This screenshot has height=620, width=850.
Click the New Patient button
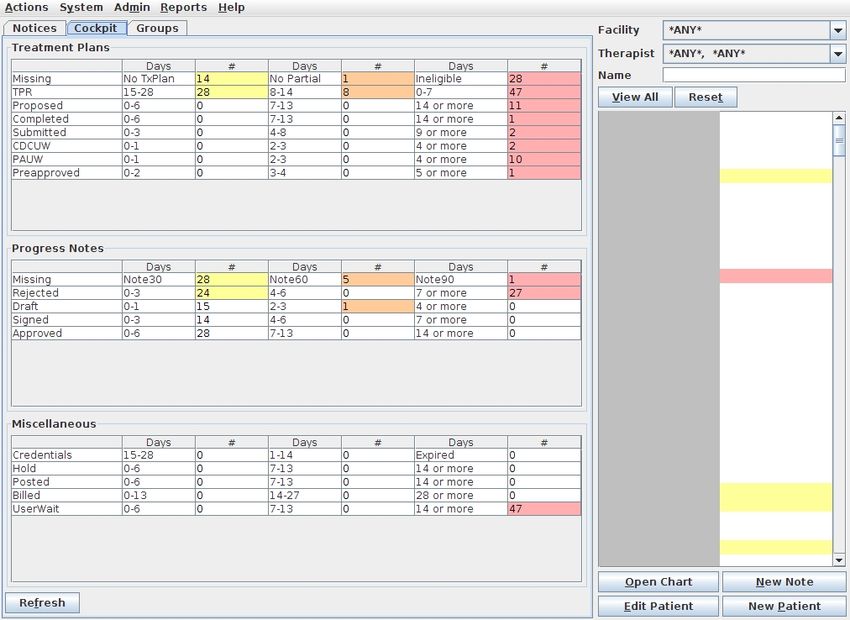(784, 606)
